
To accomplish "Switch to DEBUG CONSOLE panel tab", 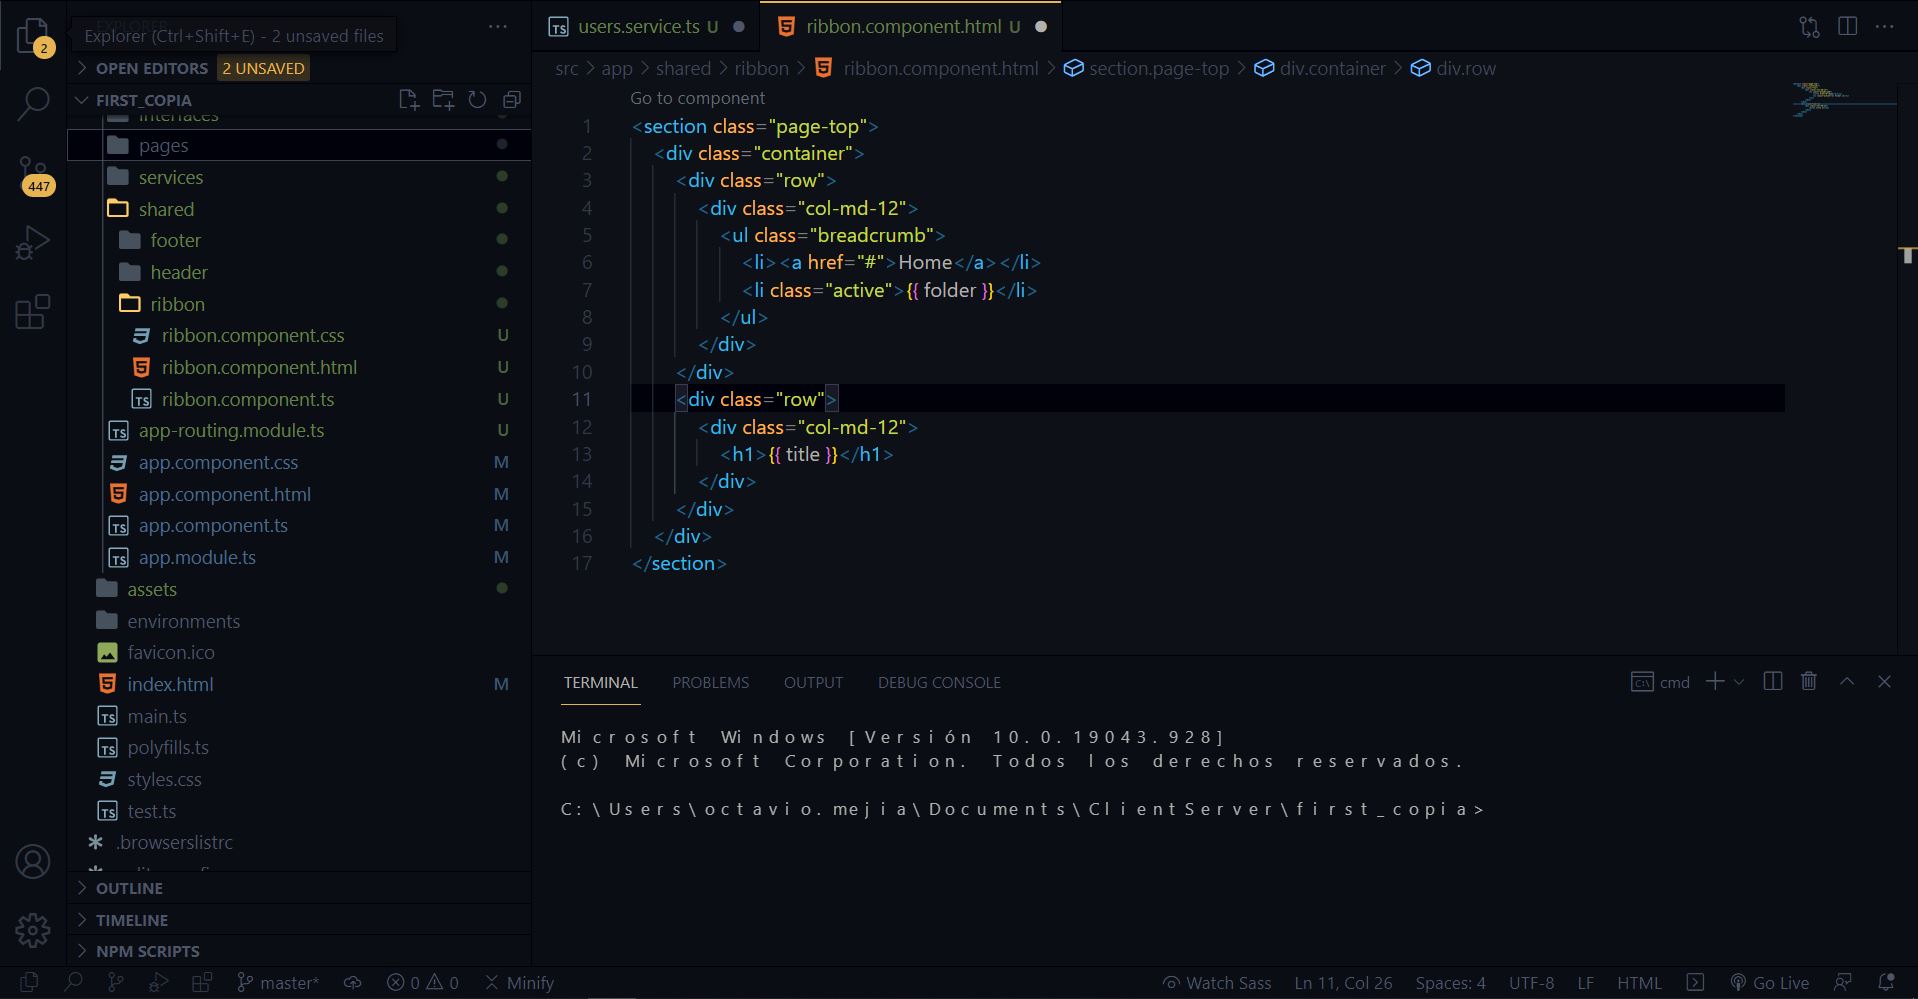I will tap(939, 682).
